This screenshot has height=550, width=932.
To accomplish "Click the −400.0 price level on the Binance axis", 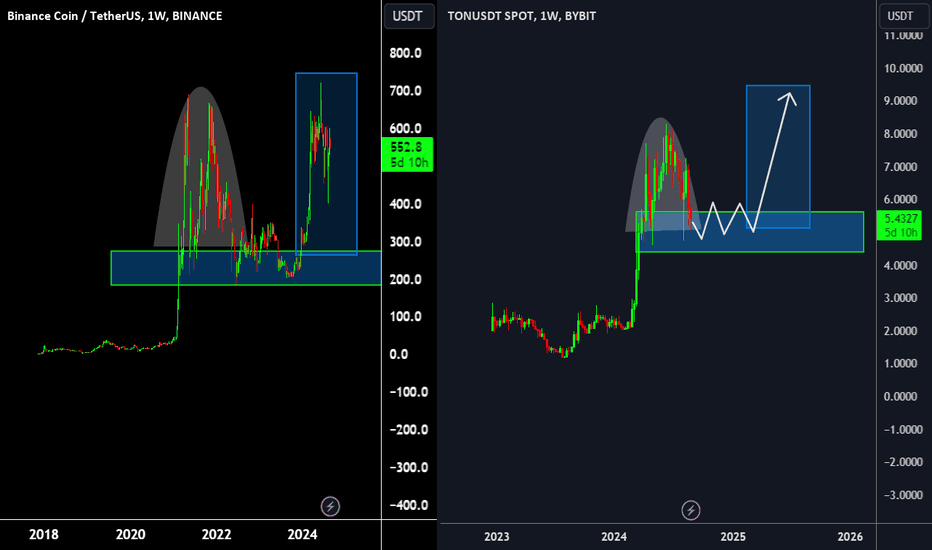I will point(409,505).
